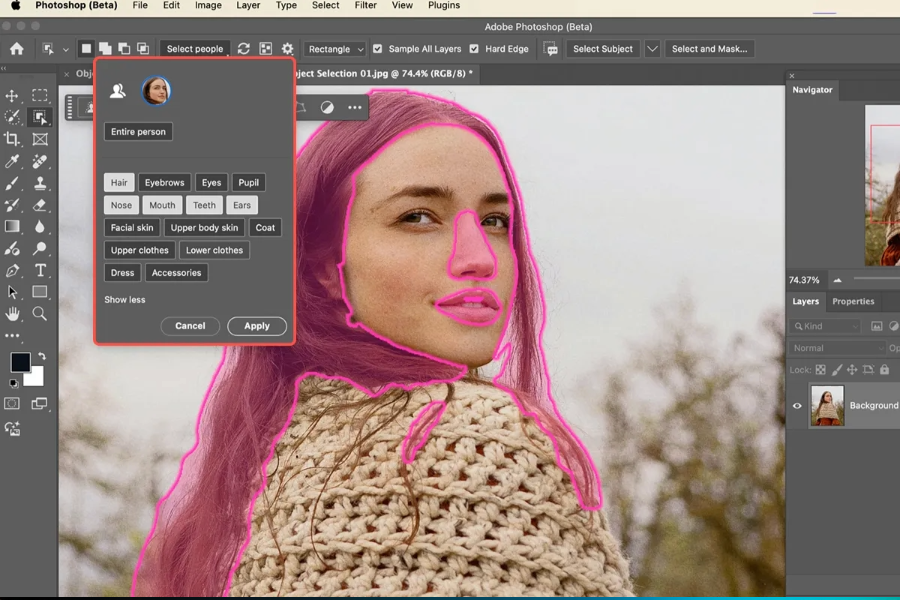Image resolution: width=900 pixels, height=600 pixels.
Task: Hide the Background layer visibility eye
Action: [797, 405]
